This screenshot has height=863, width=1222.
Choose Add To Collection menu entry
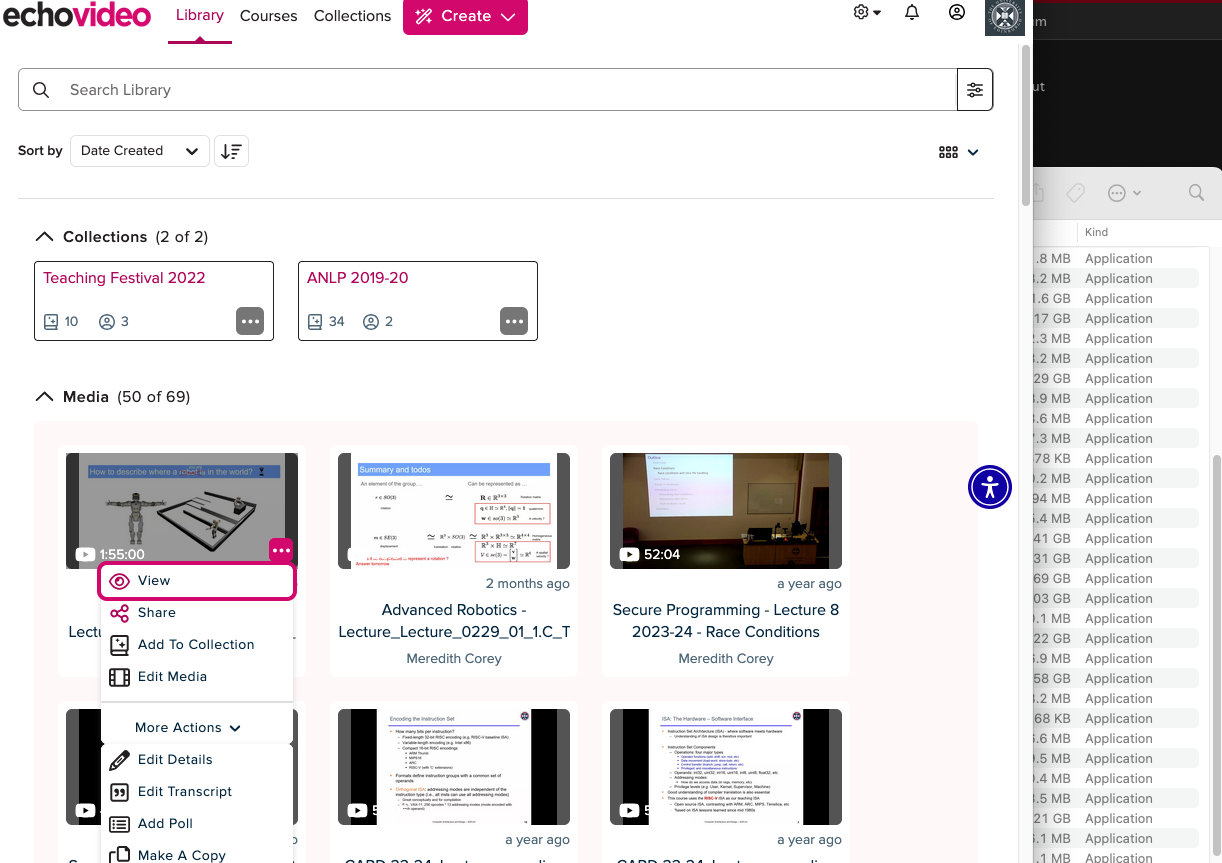click(196, 645)
